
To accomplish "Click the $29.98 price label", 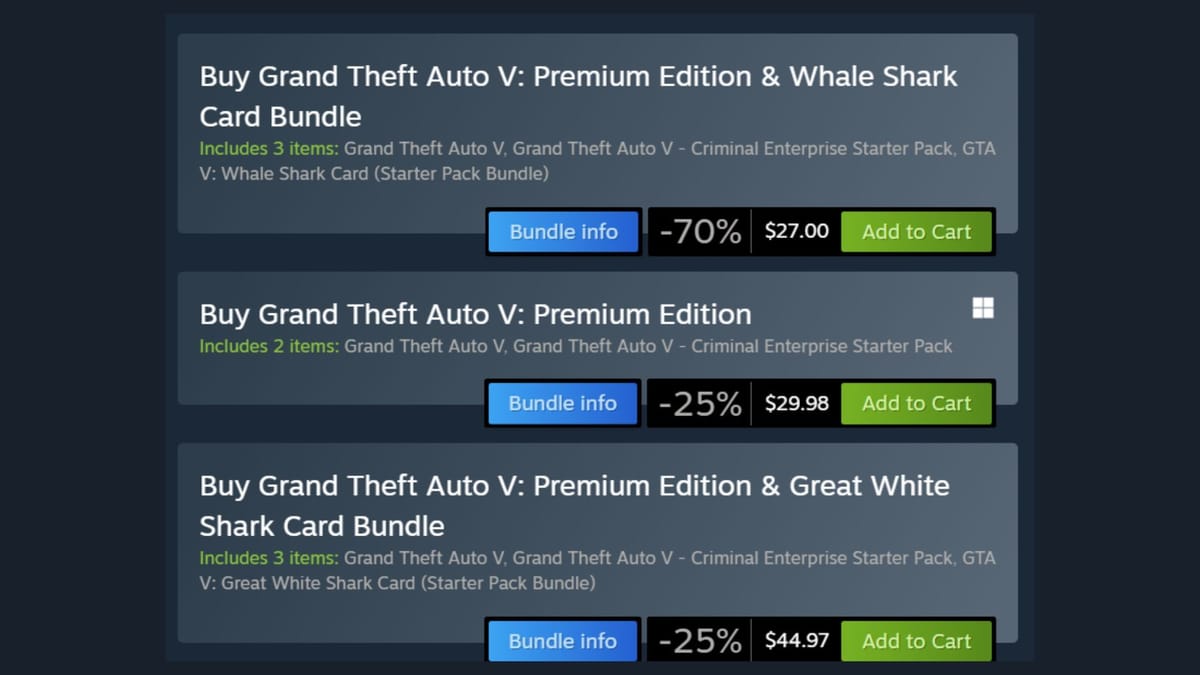I will pos(796,403).
